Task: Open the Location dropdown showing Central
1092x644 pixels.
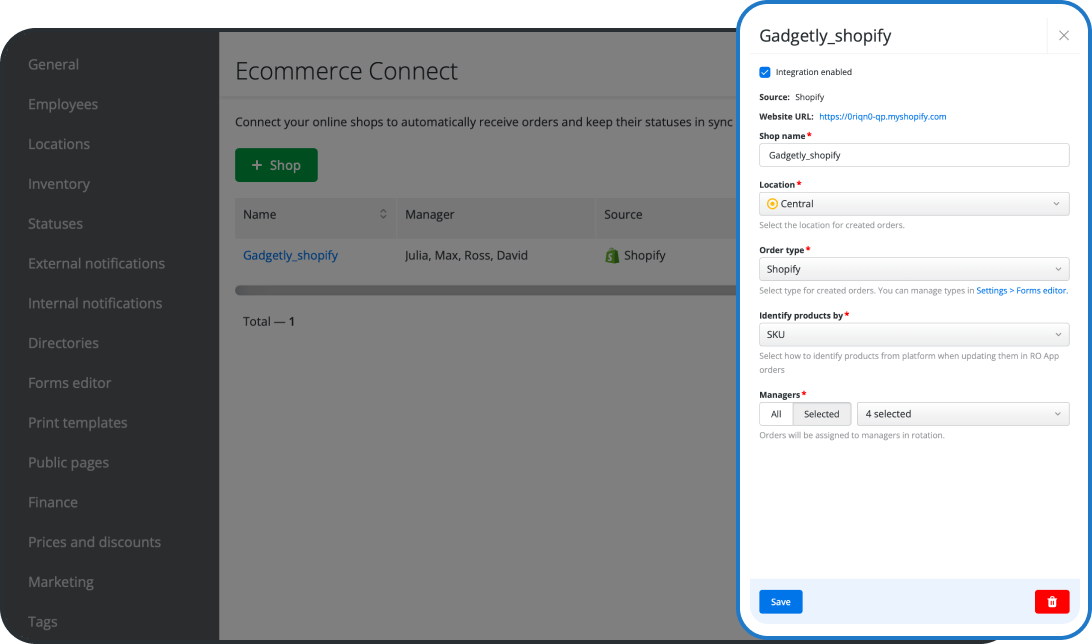Action: (913, 203)
